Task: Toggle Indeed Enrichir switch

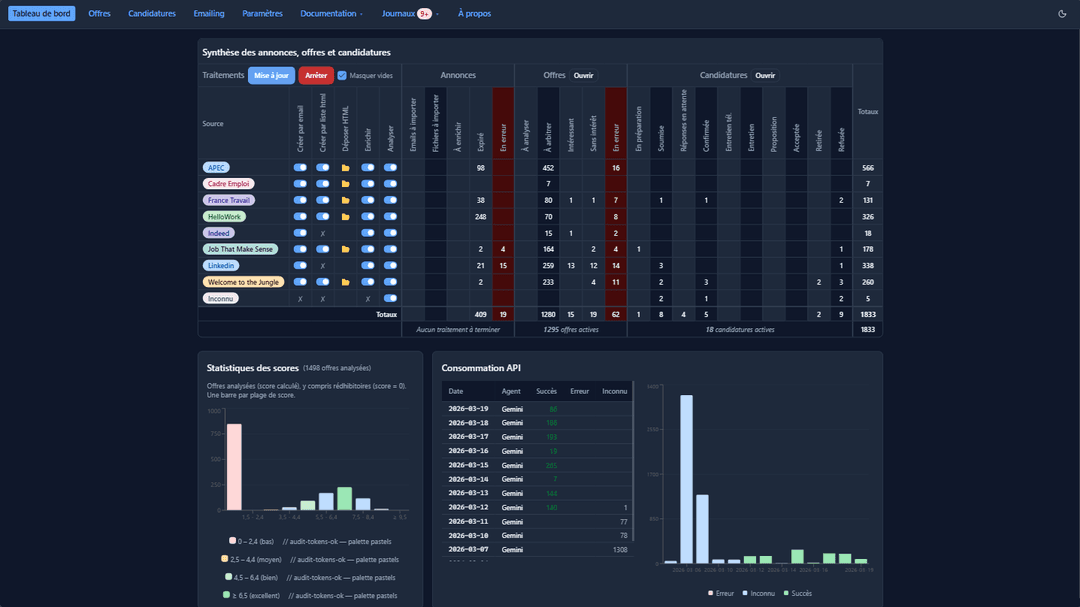Action: [x=368, y=233]
